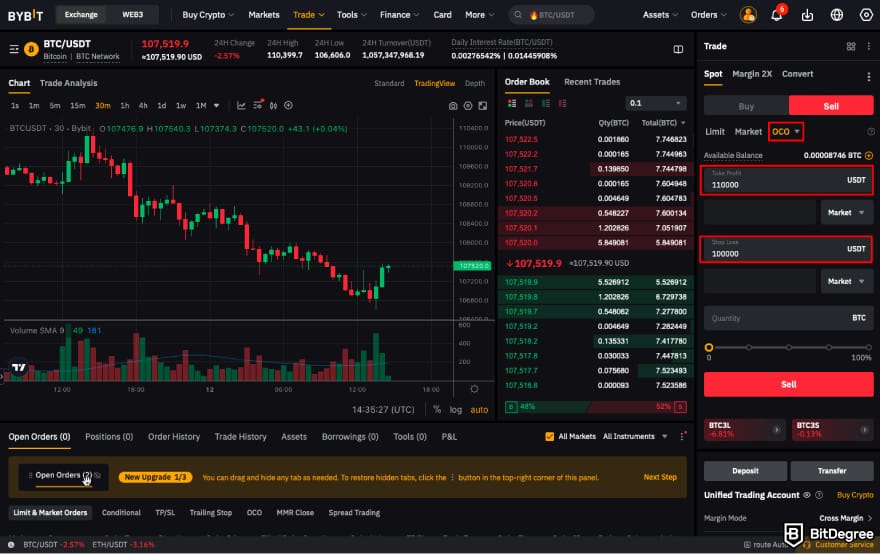Image resolution: width=880 pixels, height=554 pixels.
Task: Click Next Step in upgrade banner
Action: click(660, 477)
